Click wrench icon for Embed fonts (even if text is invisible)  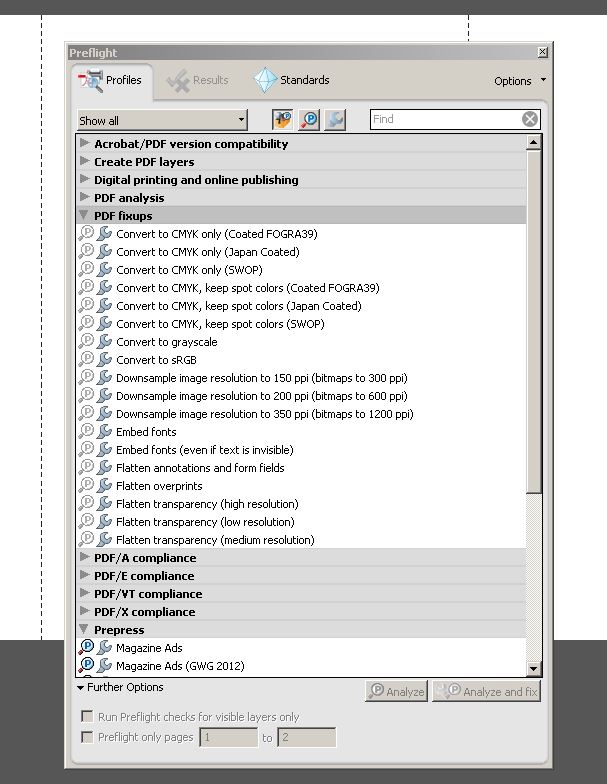coord(104,450)
